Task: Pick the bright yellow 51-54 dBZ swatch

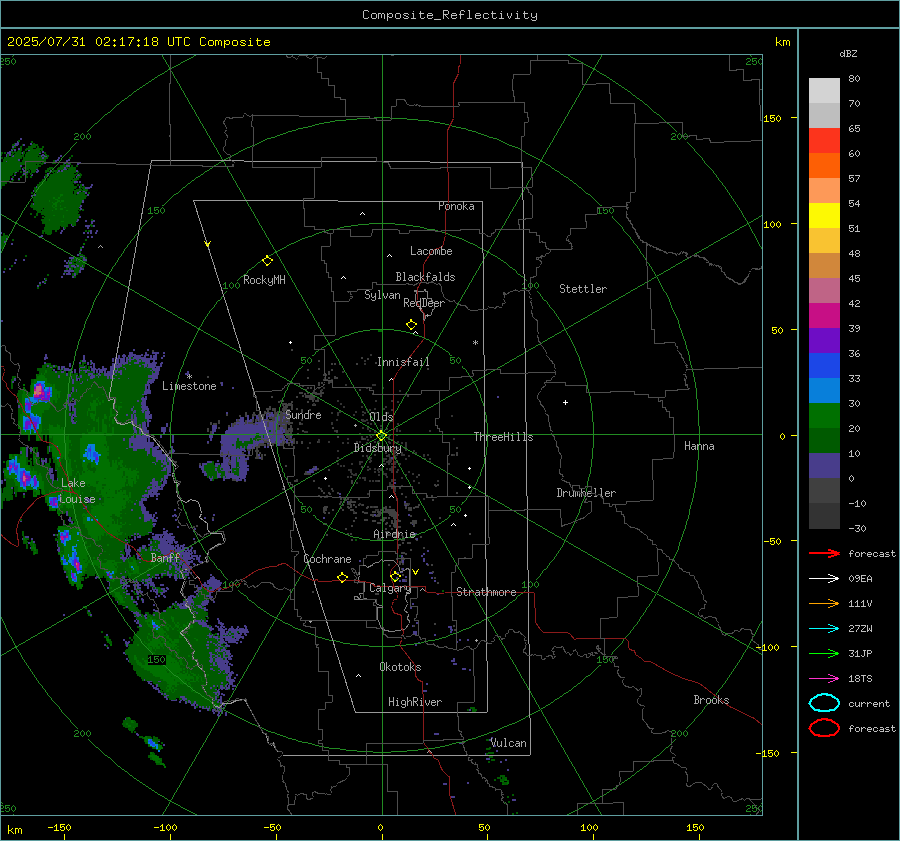Action: coord(824,216)
